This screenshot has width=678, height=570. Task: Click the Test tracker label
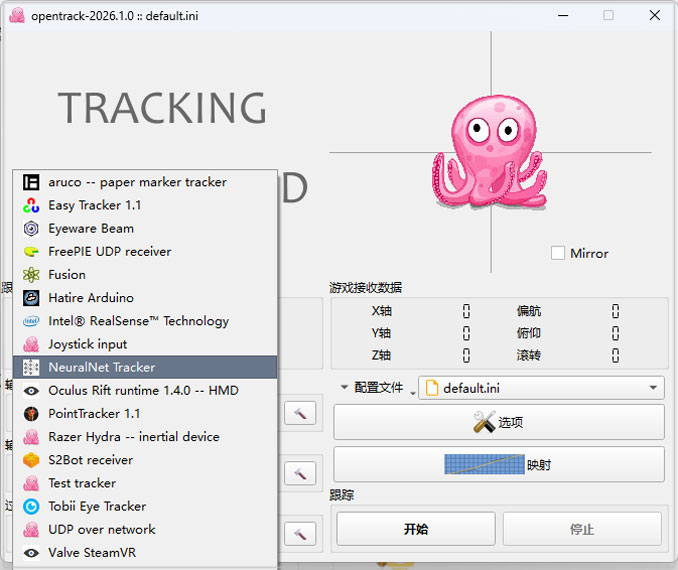point(82,483)
